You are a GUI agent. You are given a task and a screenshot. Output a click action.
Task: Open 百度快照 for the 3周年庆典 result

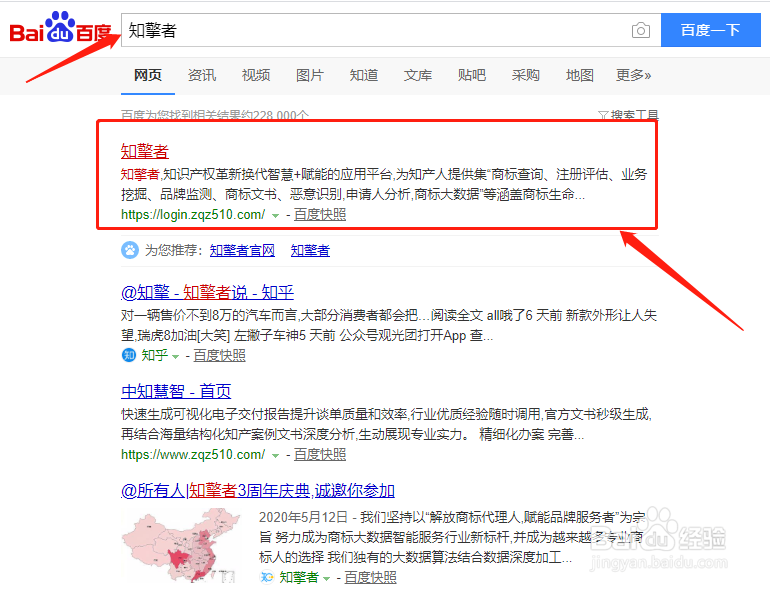tap(370, 577)
